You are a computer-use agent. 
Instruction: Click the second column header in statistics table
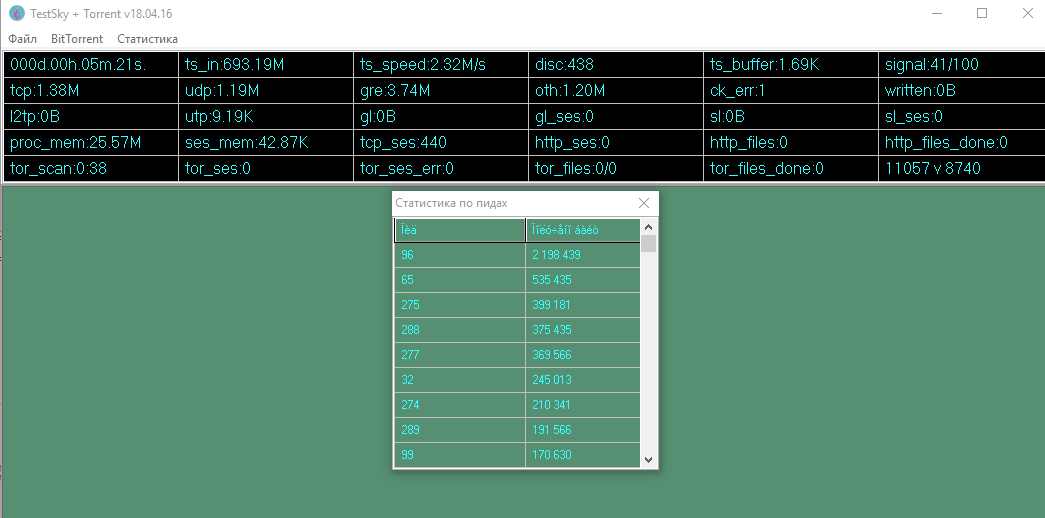pos(582,231)
